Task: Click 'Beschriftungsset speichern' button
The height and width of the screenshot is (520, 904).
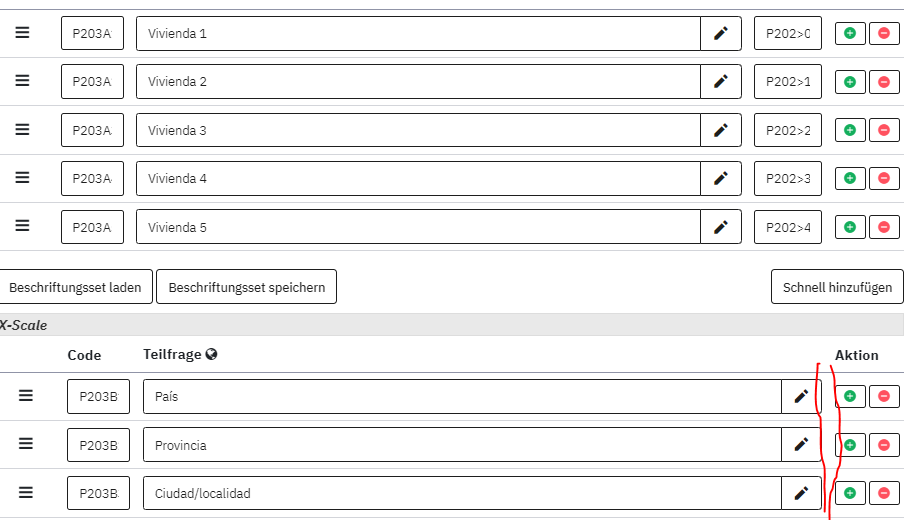Action: [246, 287]
